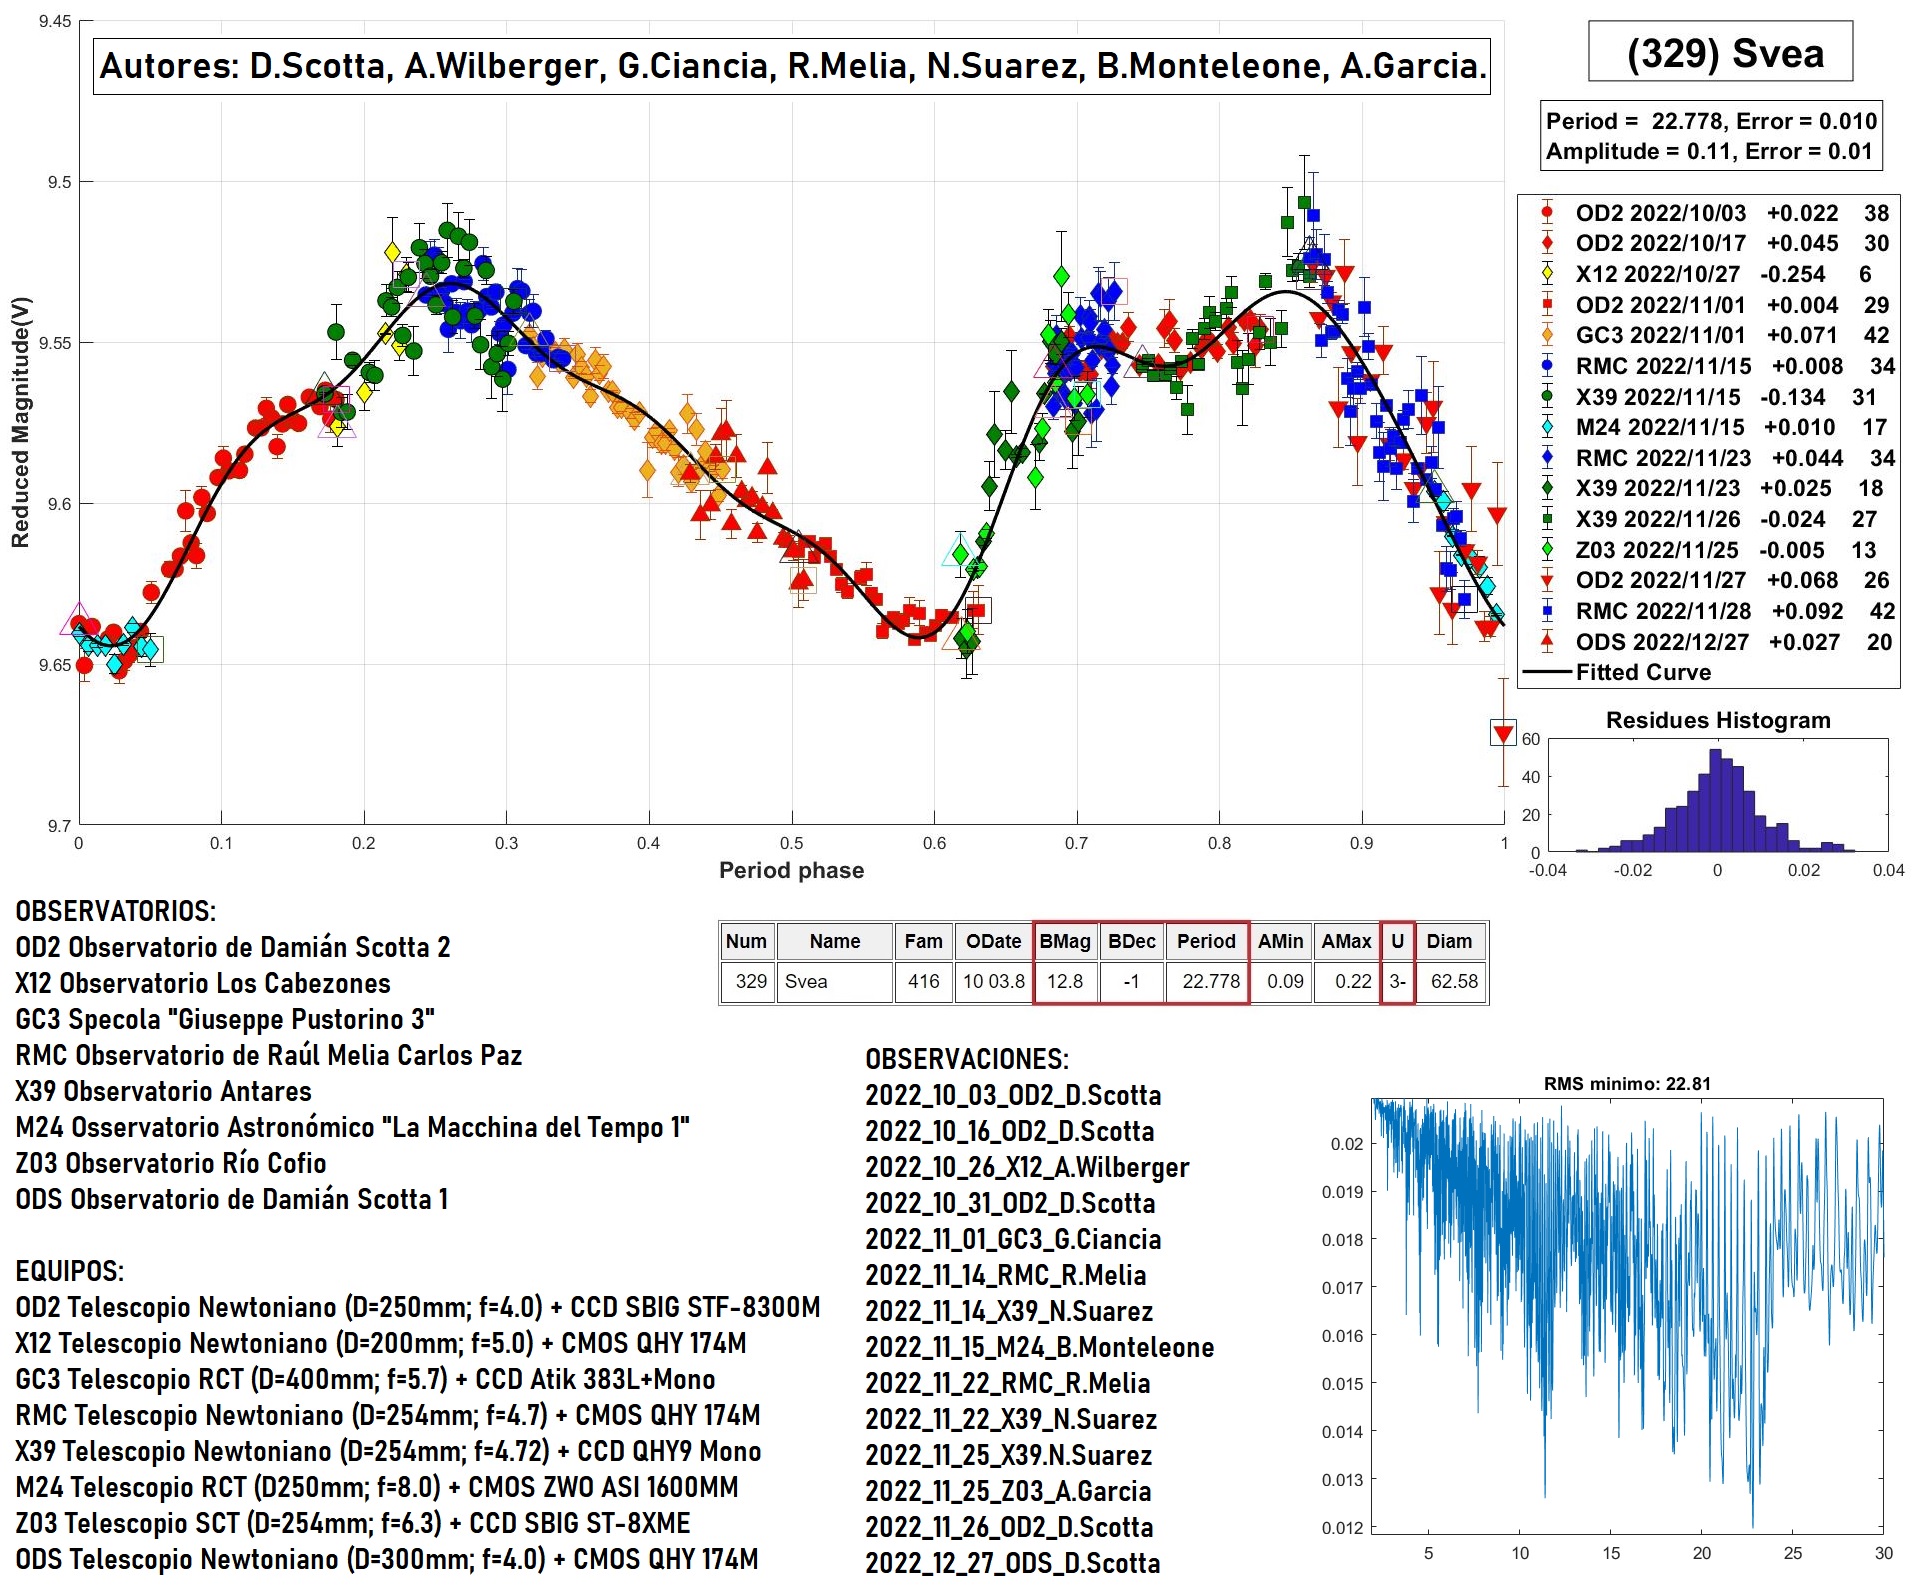The height and width of the screenshot is (1587, 1917).
Task: Click the 'OD2 Telescopio Newtoniano (D=250mm' line
Action: pyautogui.click(x=418, y=1307)
